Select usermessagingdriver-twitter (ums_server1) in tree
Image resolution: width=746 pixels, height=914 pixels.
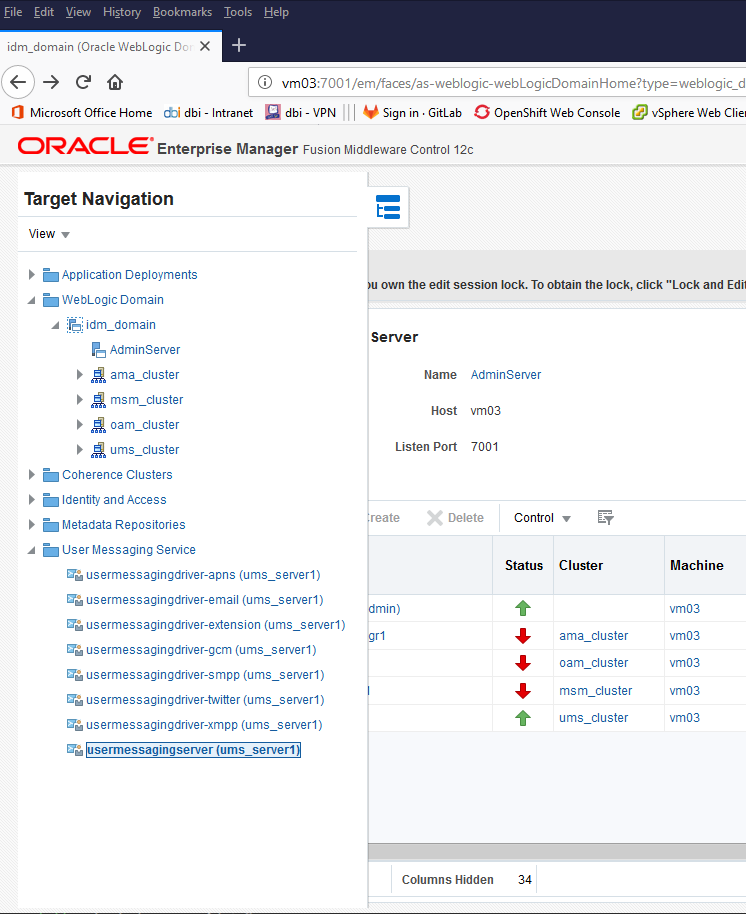pos(205,700)
